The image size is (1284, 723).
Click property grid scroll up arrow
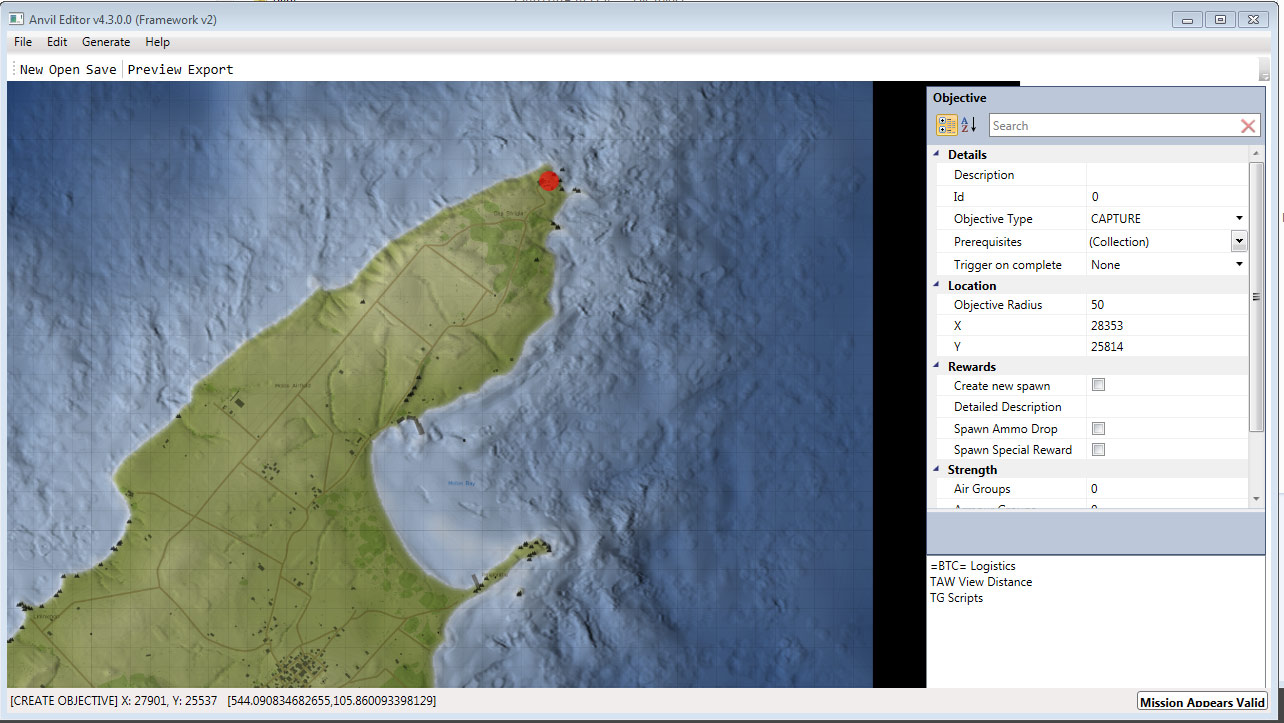click(x=1256, y=153)
